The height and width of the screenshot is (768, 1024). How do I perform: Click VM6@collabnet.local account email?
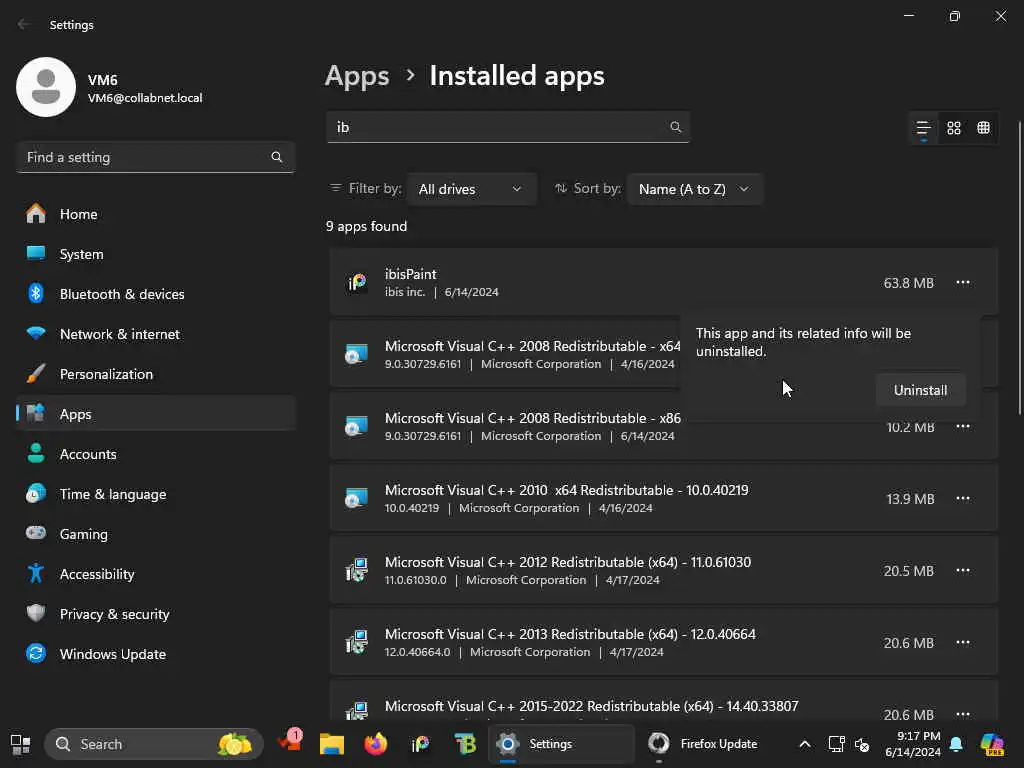tap(145, 98)
